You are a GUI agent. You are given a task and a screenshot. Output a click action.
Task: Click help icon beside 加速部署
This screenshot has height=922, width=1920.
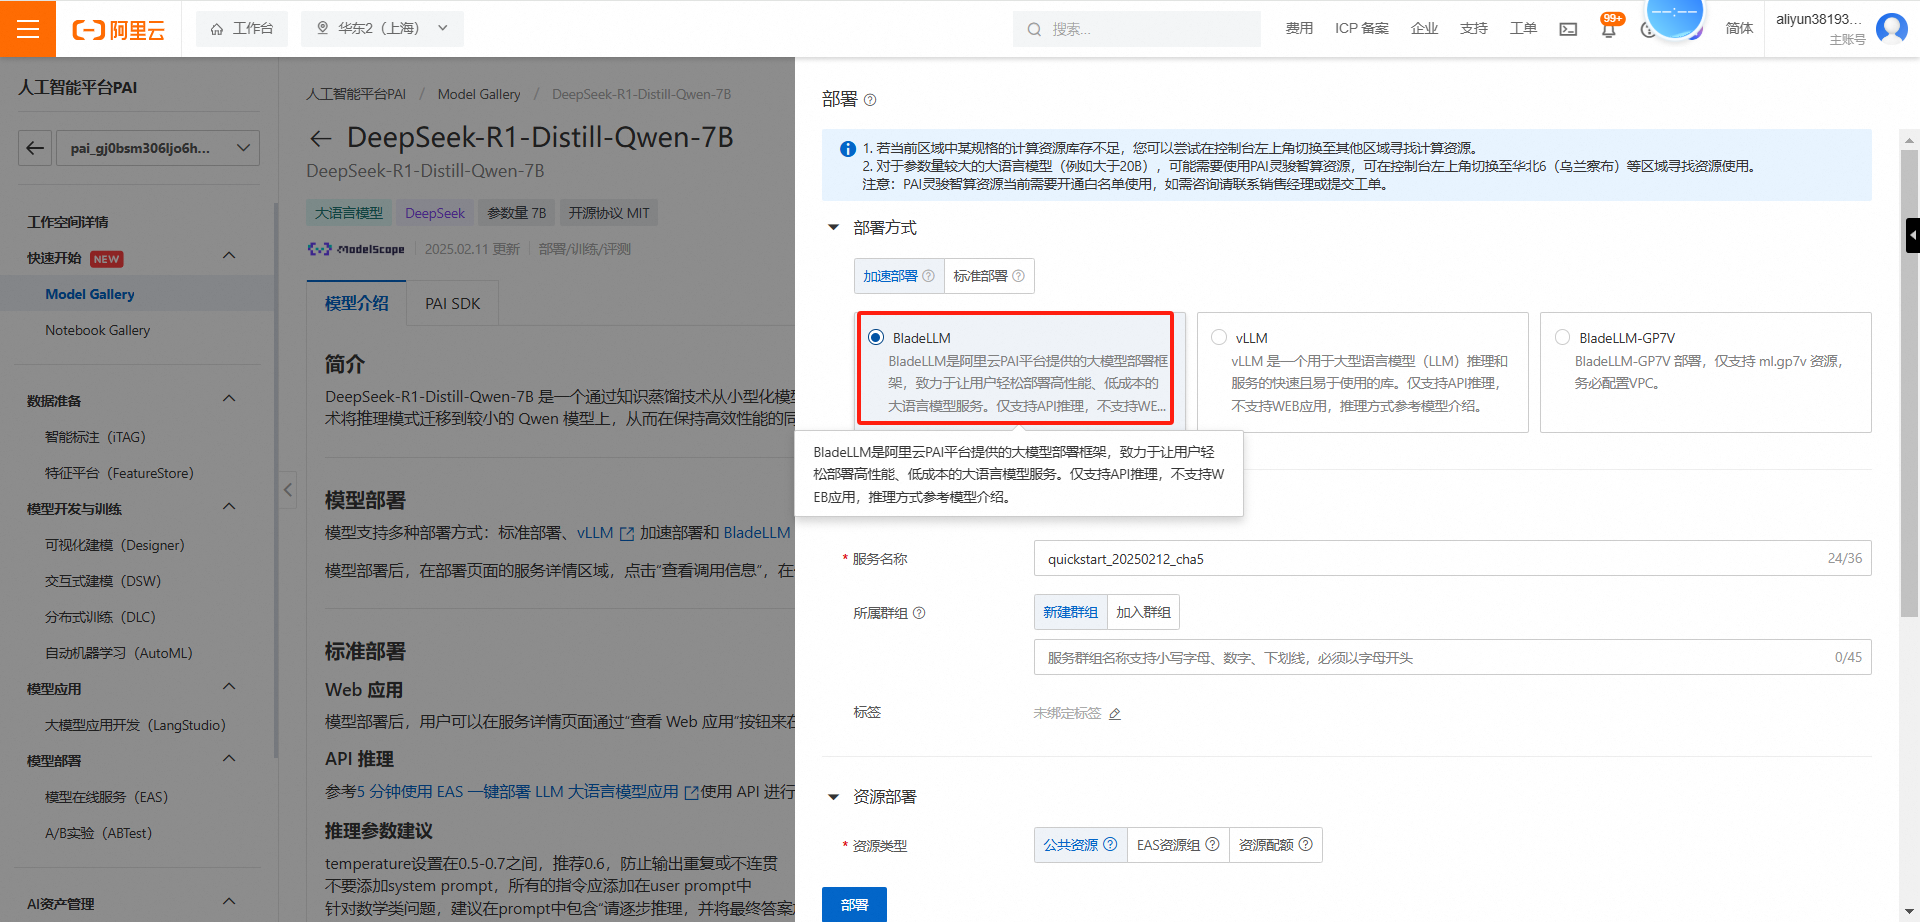[928, 276]
